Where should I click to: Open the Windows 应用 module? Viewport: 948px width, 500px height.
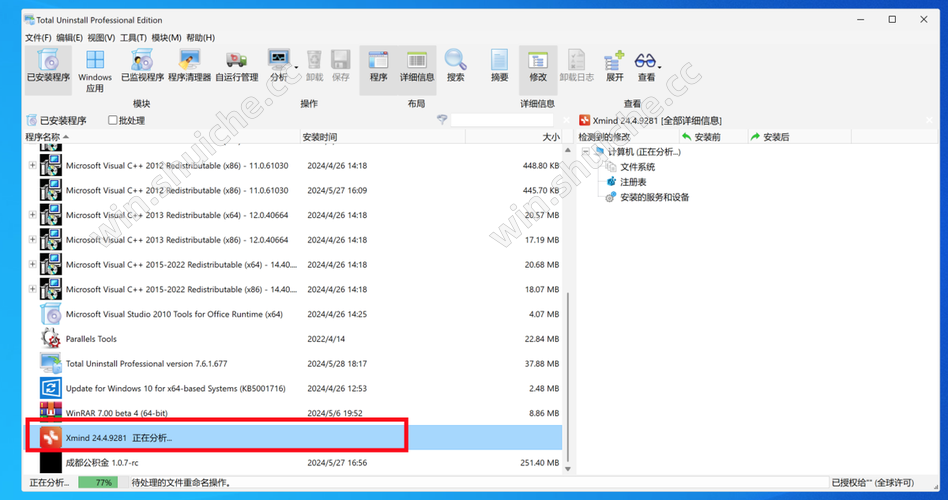click(95, 71)
